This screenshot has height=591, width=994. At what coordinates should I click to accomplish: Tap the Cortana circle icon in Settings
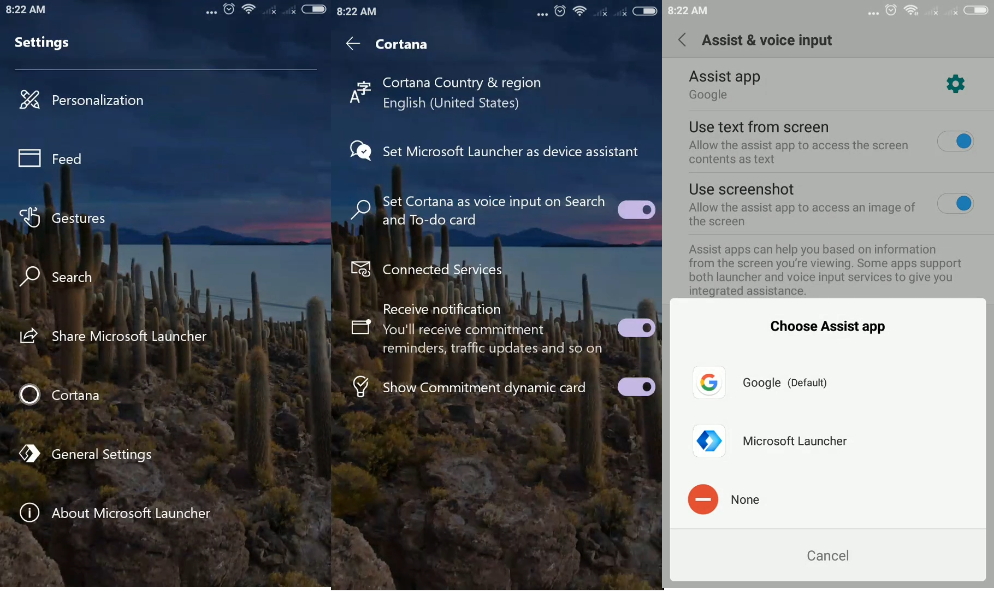point(29,394)
